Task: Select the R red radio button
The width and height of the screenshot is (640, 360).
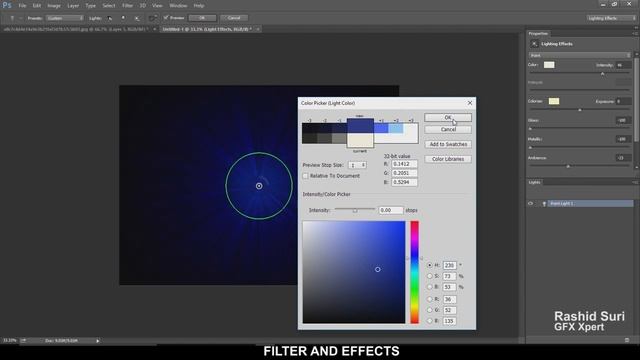Action: [x=429, y=299]
